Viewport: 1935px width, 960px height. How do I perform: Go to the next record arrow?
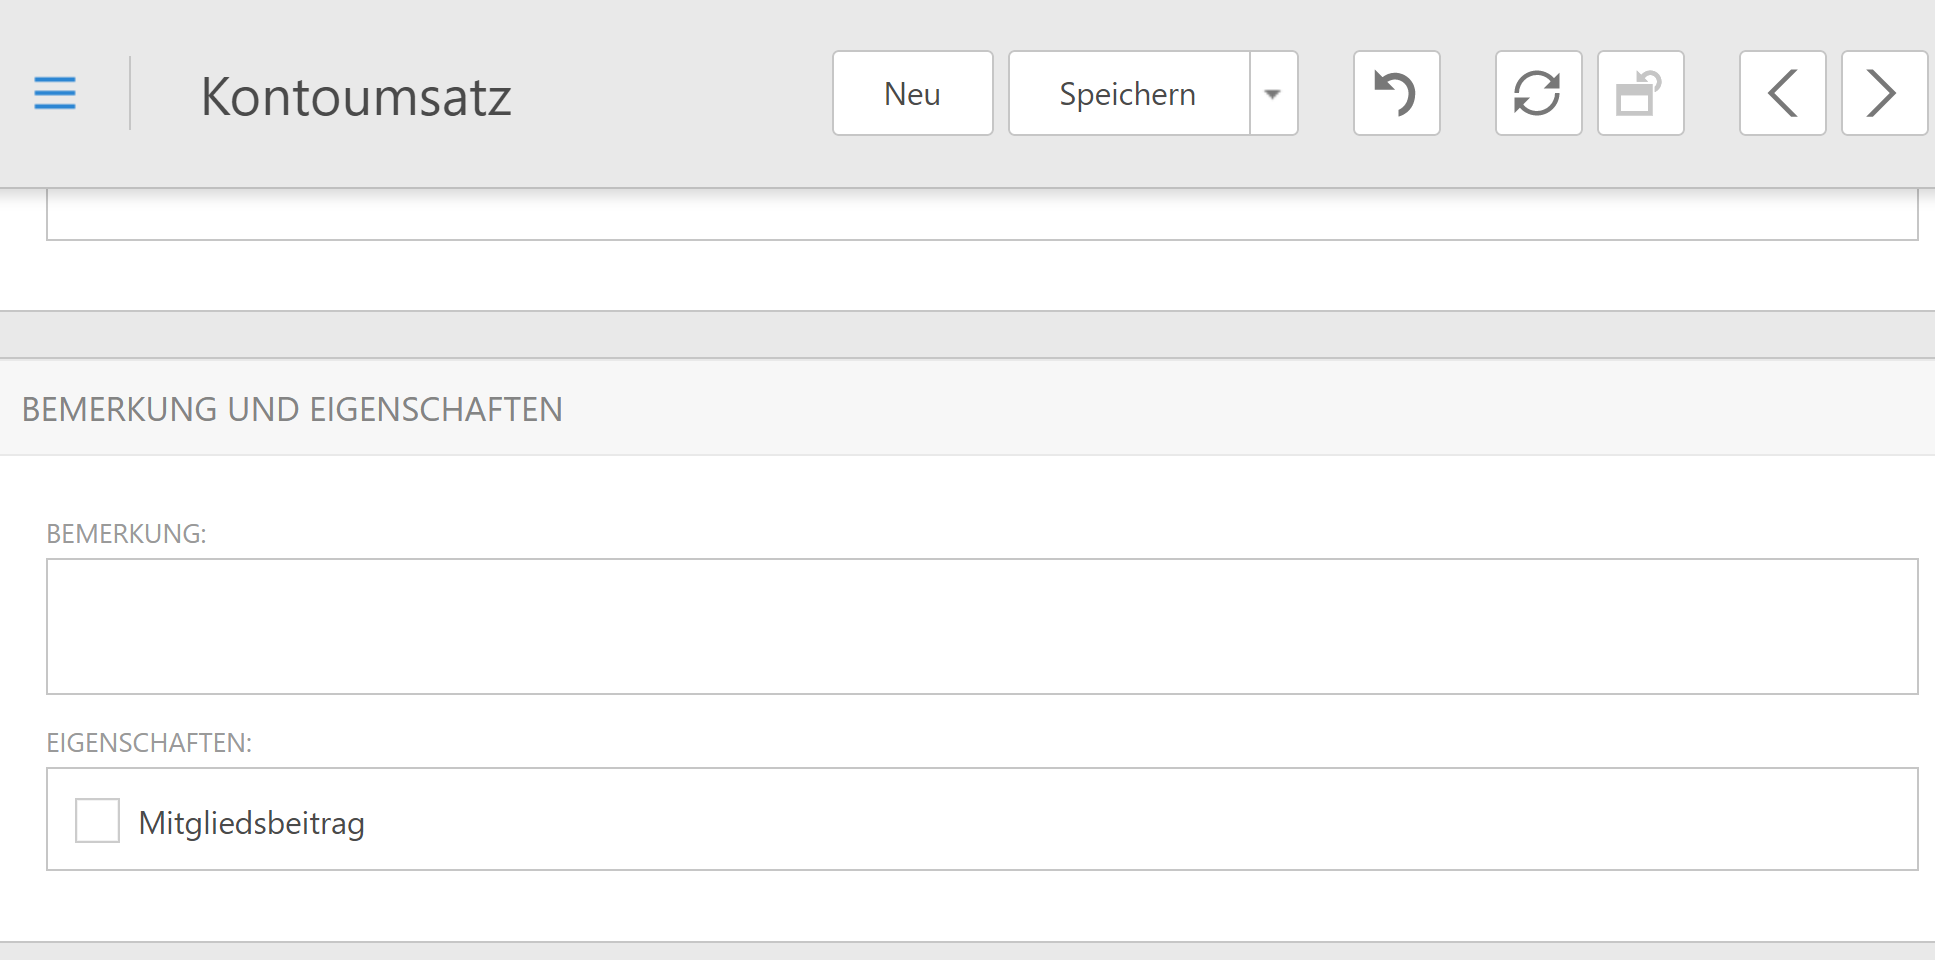pos(1884,93)
